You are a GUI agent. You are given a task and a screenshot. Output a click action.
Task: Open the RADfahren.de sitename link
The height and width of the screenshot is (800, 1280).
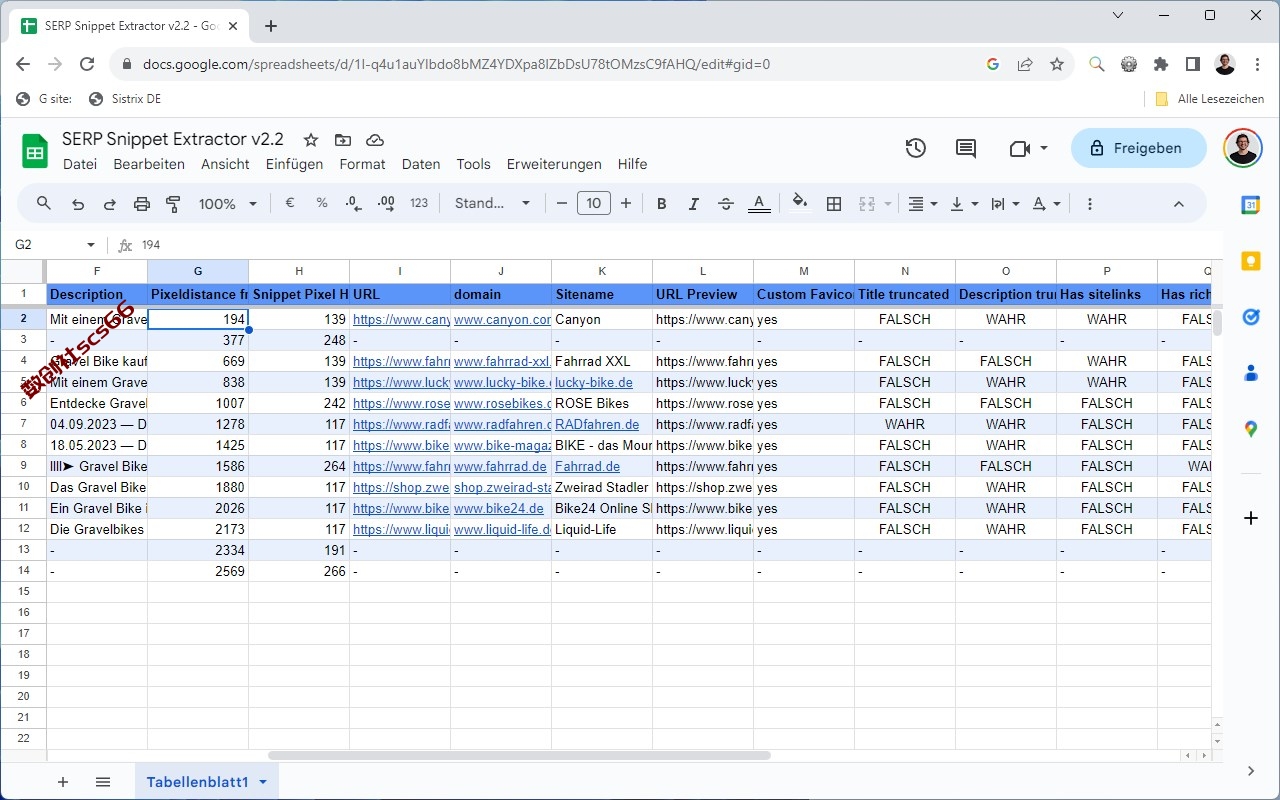point(597,425)
